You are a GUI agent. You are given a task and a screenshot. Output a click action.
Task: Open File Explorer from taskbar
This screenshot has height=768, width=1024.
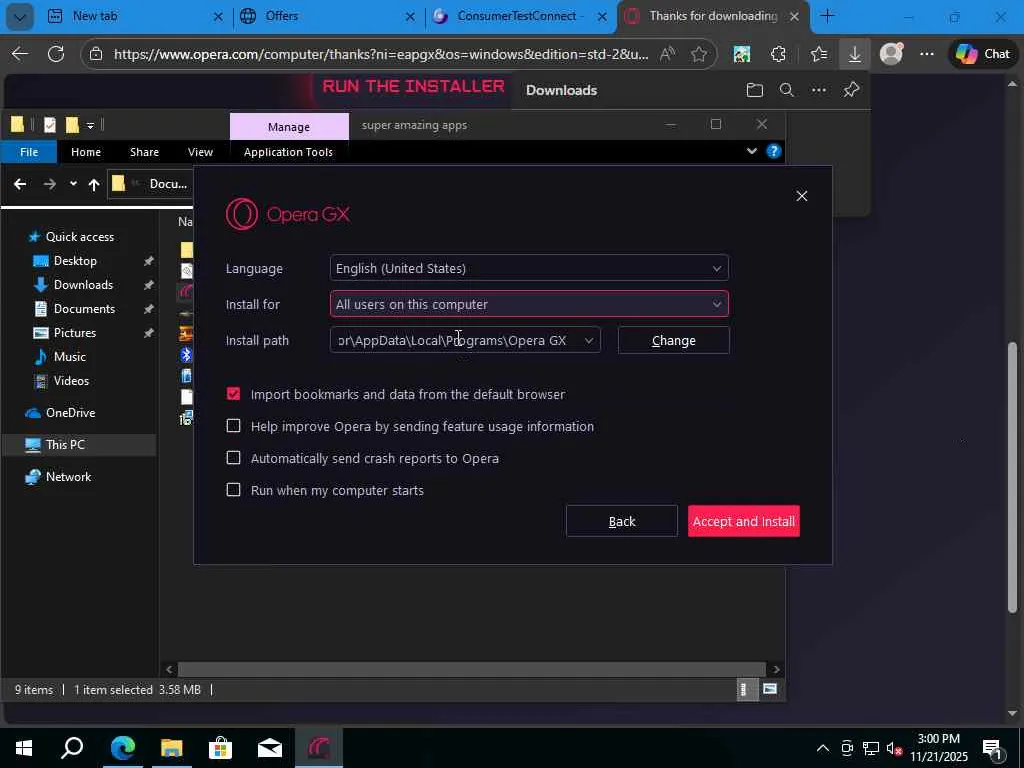(171, 748)
